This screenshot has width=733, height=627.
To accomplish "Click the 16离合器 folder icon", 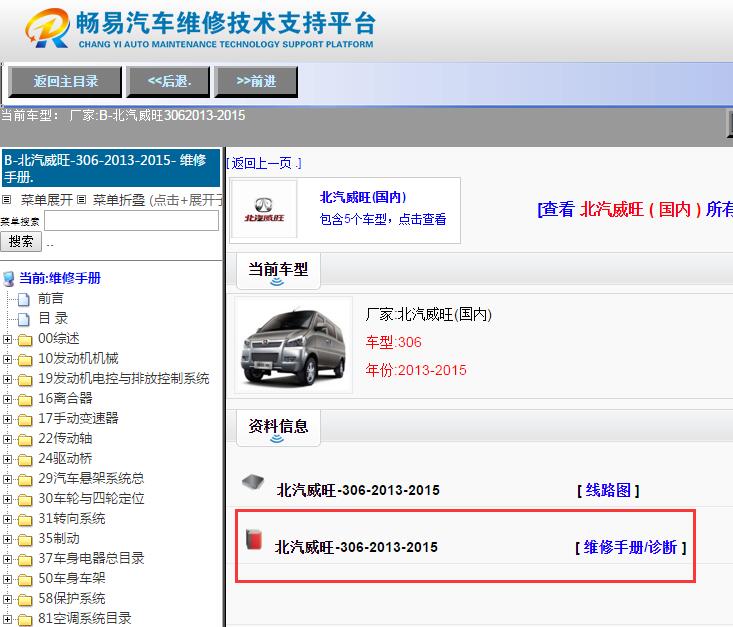I will tap(25, 400).
